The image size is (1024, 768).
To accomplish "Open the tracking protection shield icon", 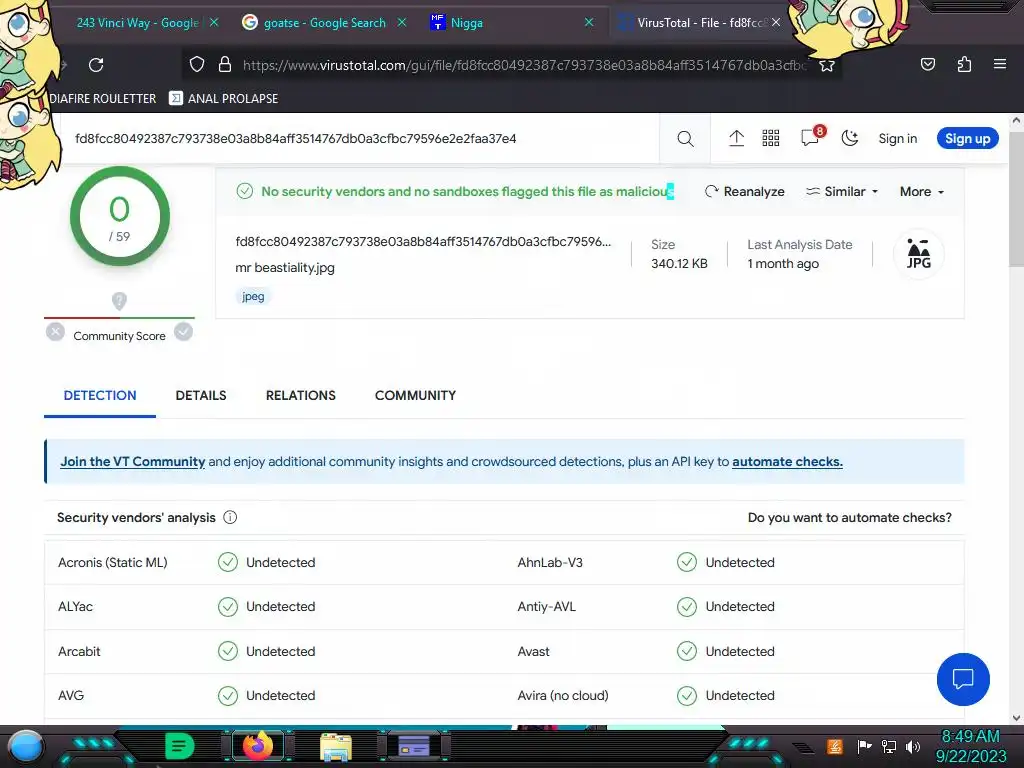I will click(197, 64).
